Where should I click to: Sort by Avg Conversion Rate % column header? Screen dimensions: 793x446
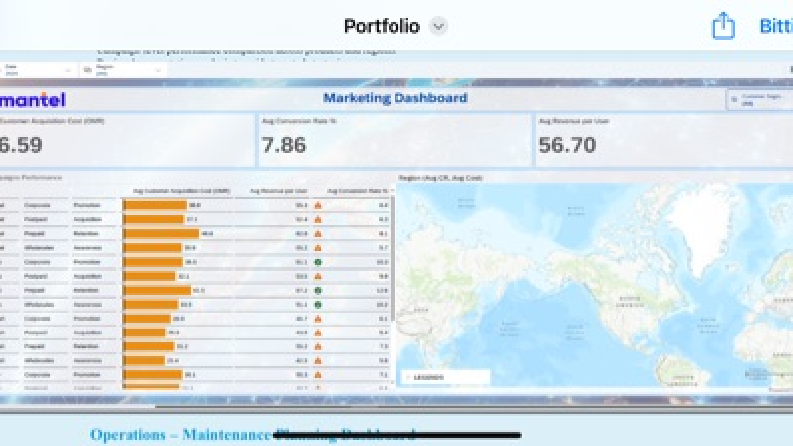click(359, 191)
